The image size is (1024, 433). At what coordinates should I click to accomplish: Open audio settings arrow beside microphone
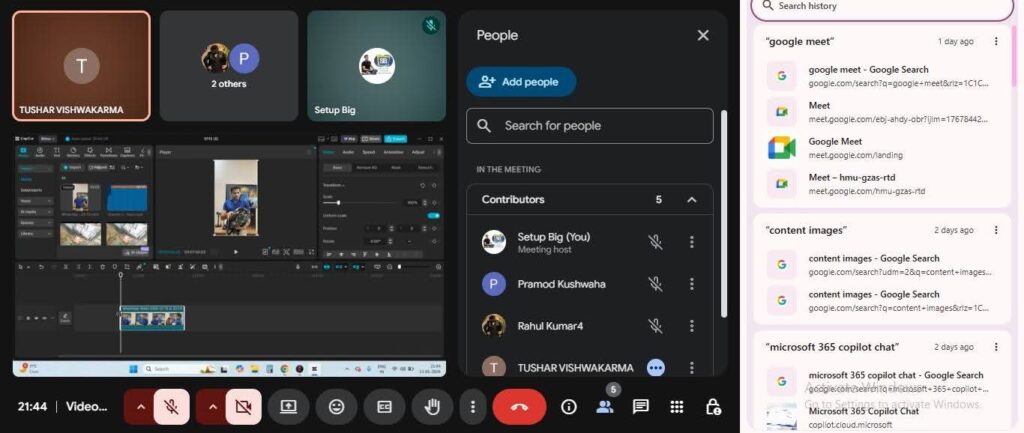point(139,407)
